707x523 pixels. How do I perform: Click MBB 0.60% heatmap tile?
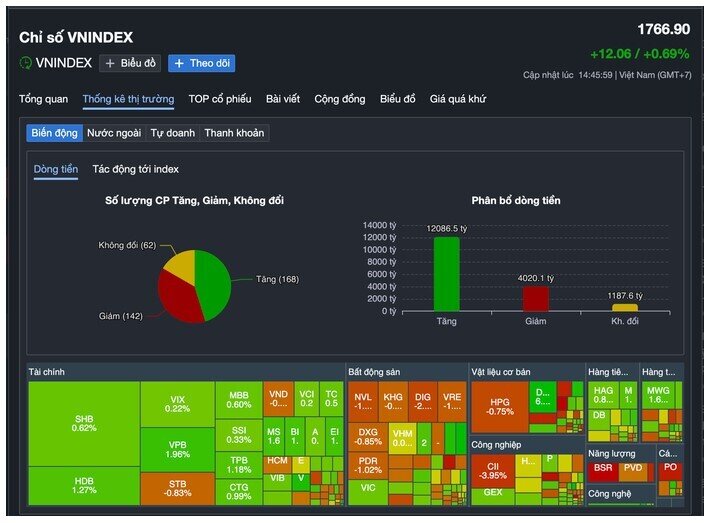point(239,400)
